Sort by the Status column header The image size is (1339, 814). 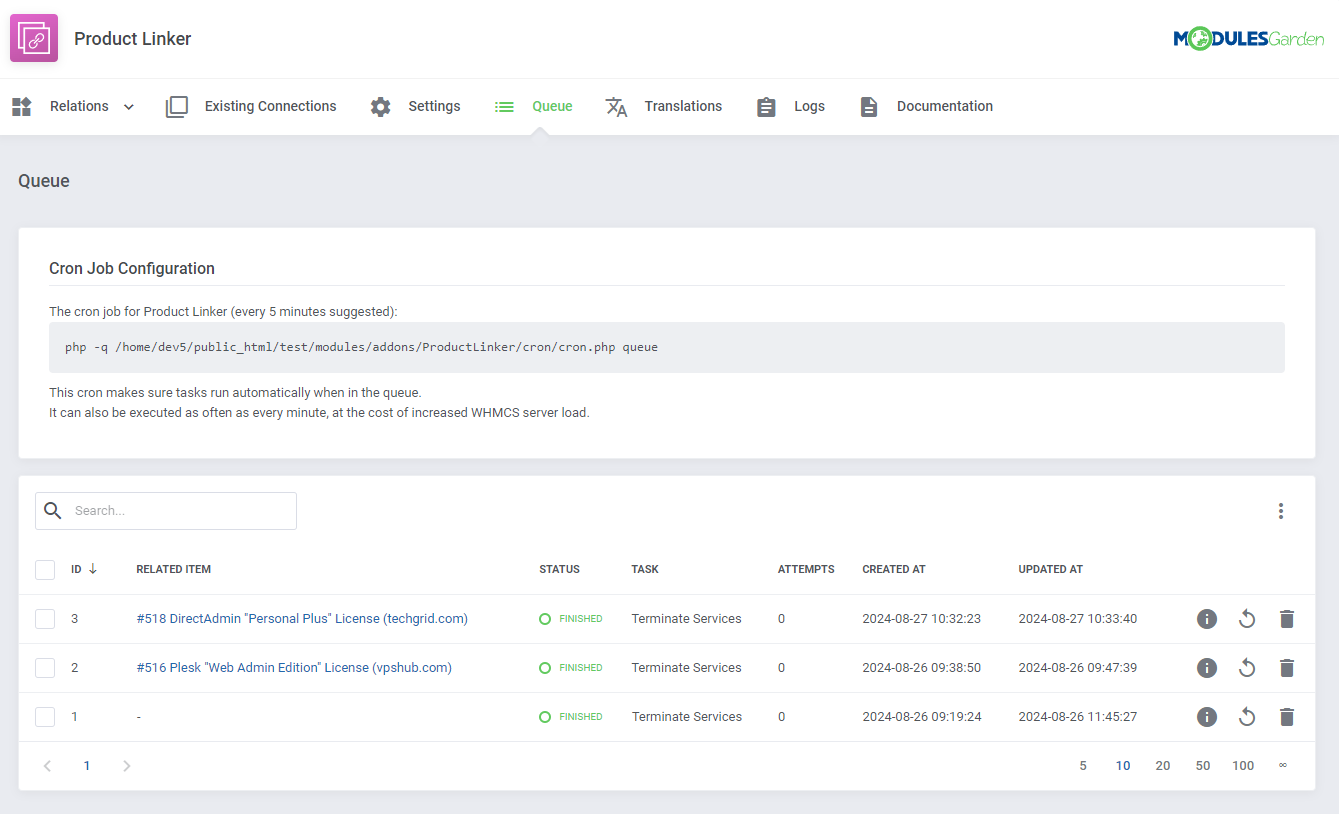[x=559, y=570]
